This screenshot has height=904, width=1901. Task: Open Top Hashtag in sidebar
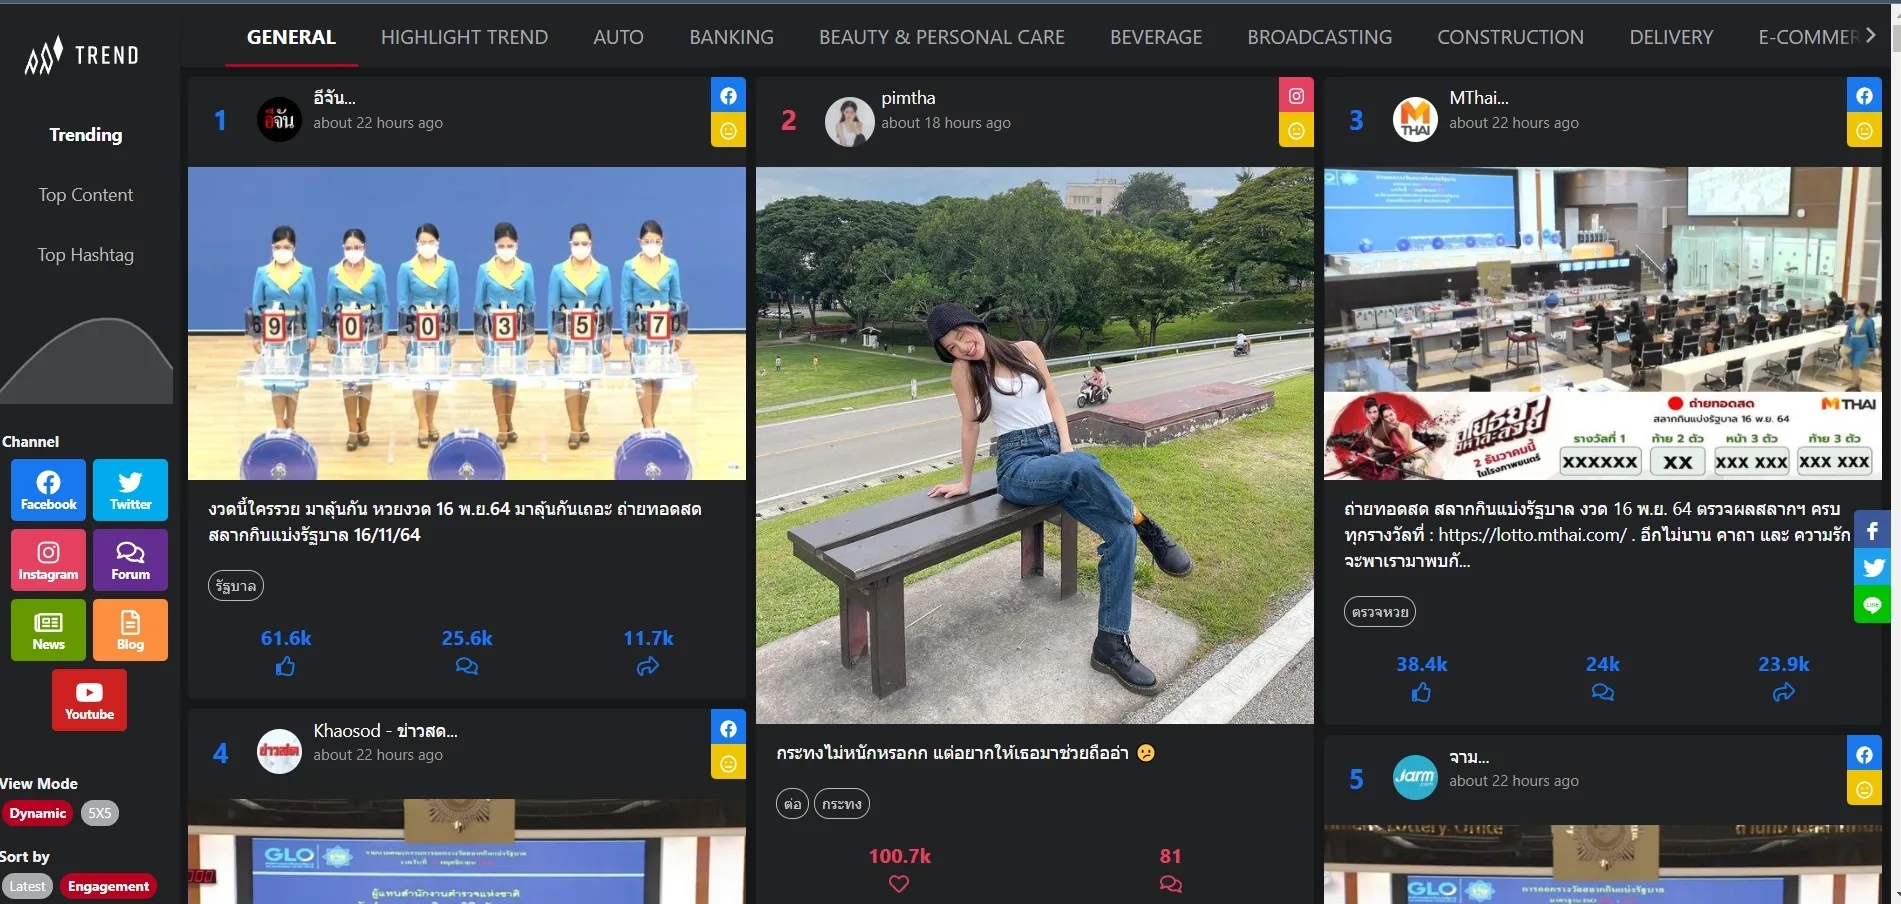coord(86,255)
